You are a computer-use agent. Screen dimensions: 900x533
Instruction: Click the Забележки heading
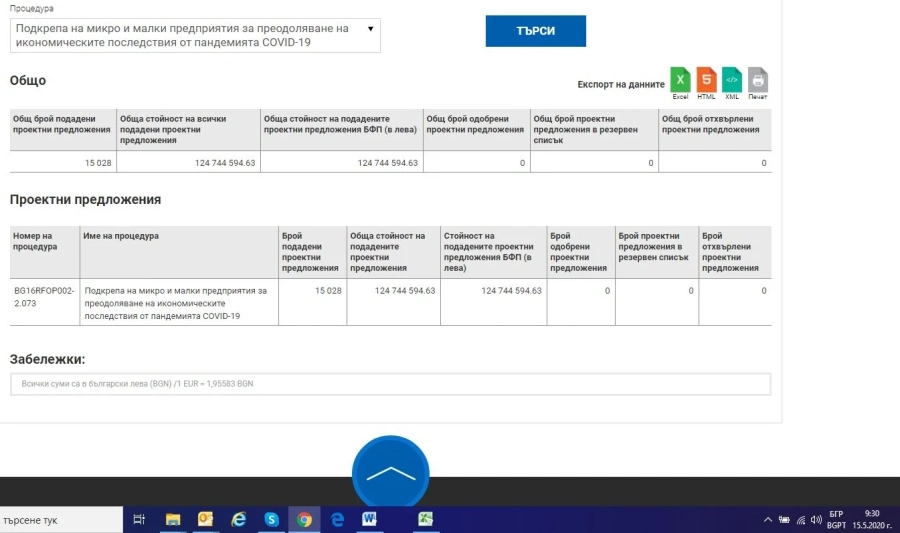[47, 359]
